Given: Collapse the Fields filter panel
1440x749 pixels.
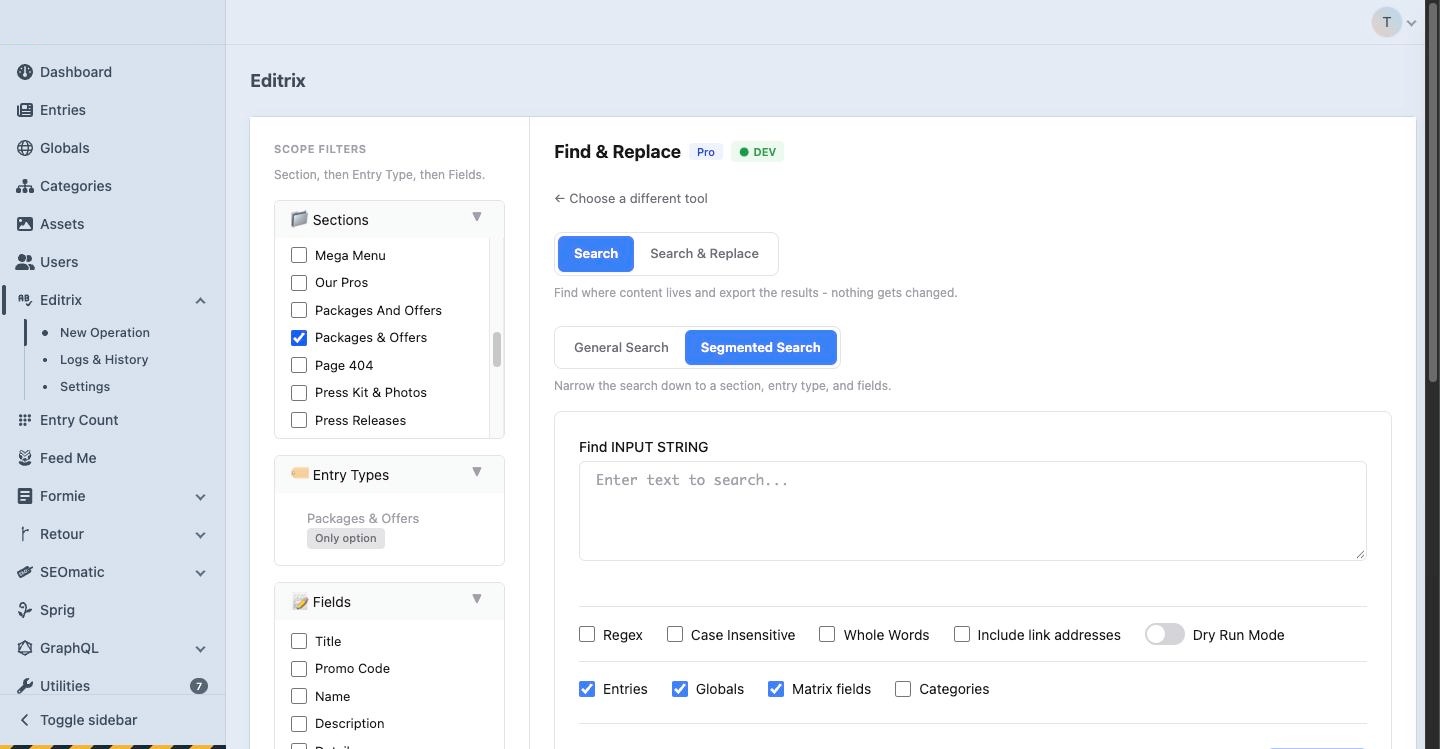Looking at the screenshot, I should tap(477, 599).
